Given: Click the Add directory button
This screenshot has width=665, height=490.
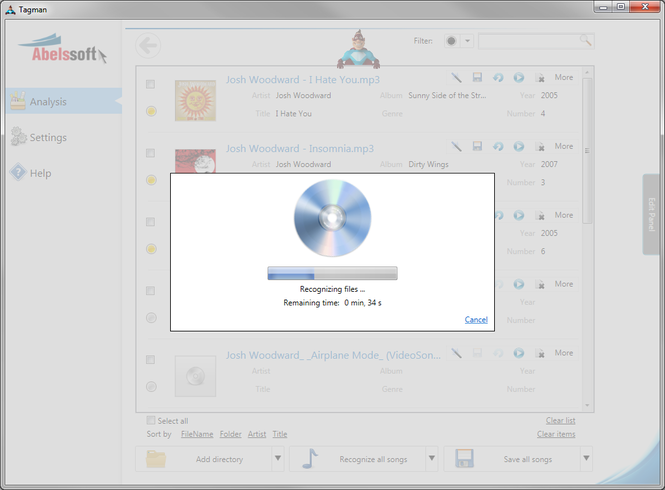Looking at the screenshot, I should coord(204,459).
